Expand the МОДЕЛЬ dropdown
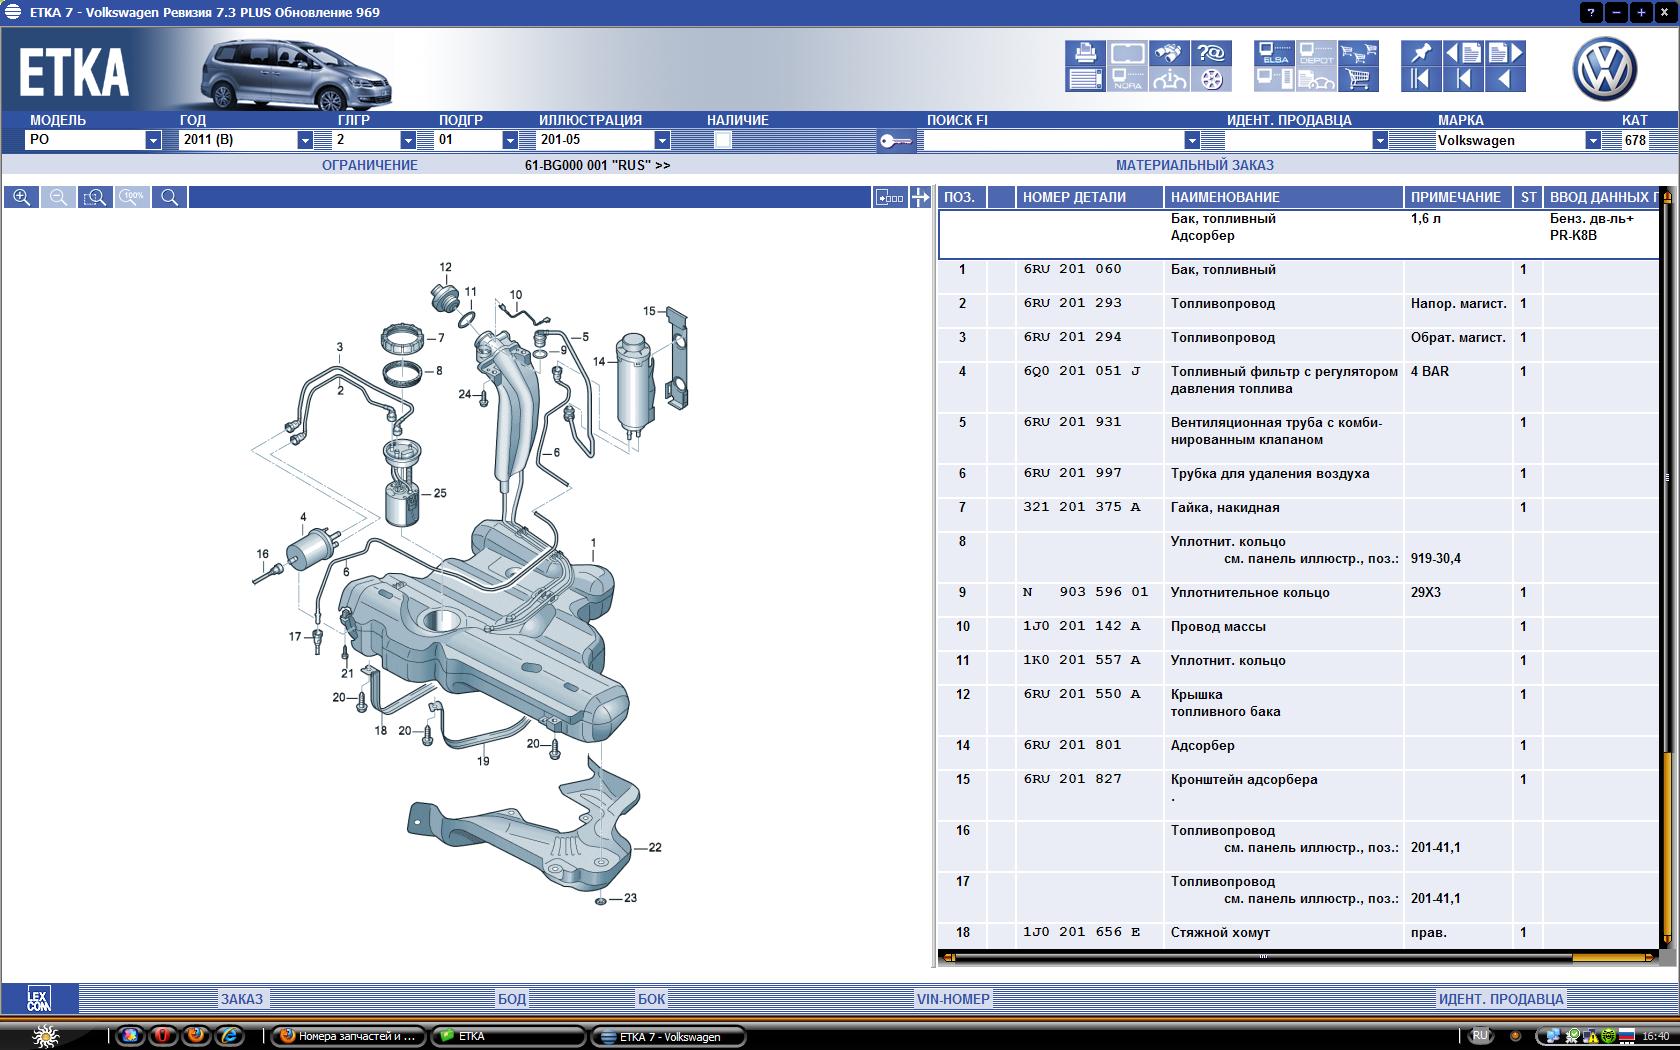1680x1050 pixels. coord(153,140)
